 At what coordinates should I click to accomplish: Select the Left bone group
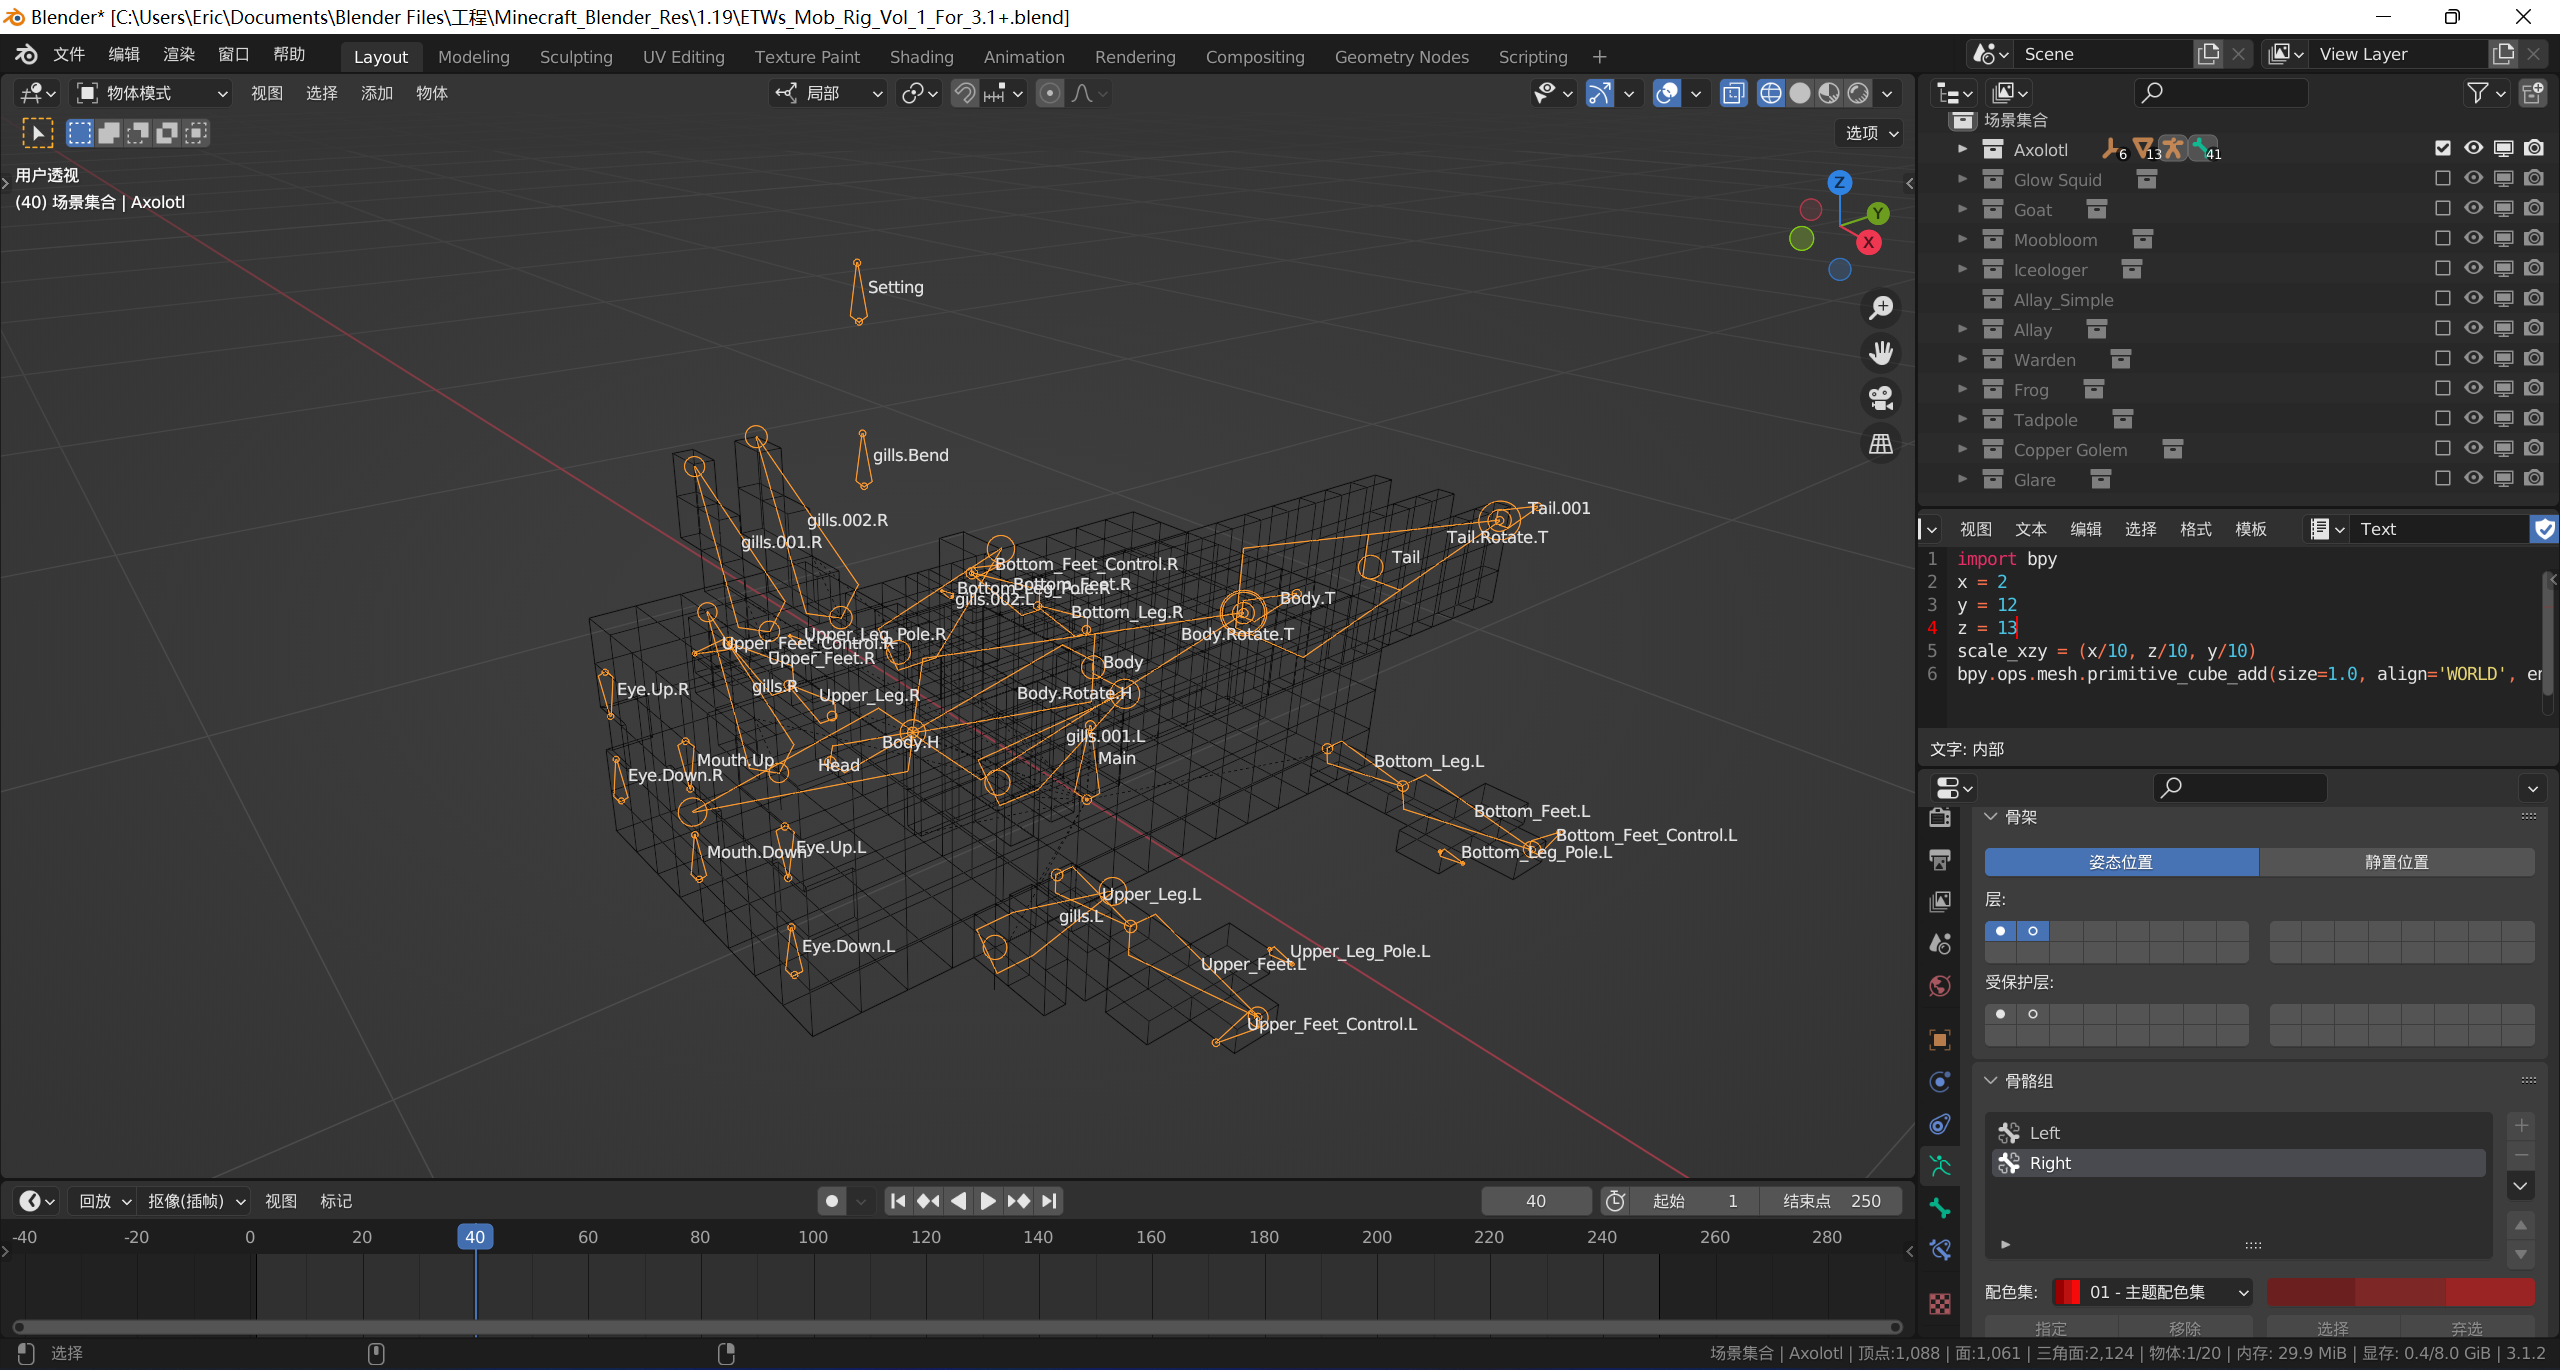click(2044, 1133)
